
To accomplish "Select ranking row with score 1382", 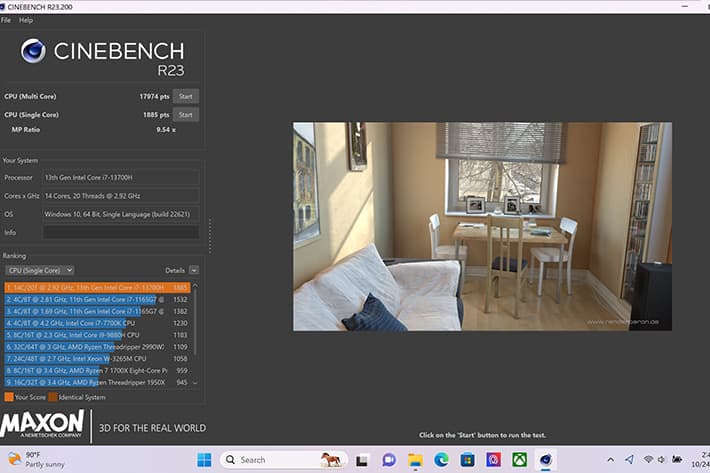I will [97, 311].
